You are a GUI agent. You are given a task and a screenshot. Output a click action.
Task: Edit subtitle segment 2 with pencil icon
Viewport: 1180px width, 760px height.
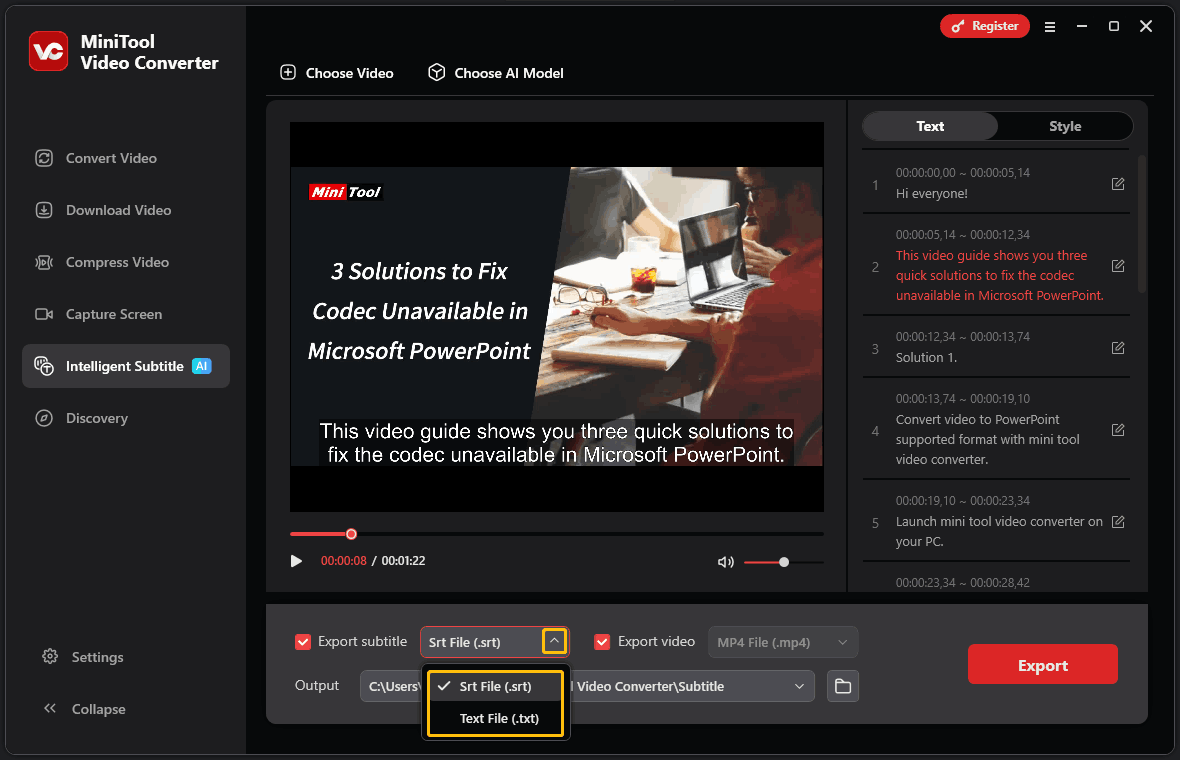pos(1117,266)
